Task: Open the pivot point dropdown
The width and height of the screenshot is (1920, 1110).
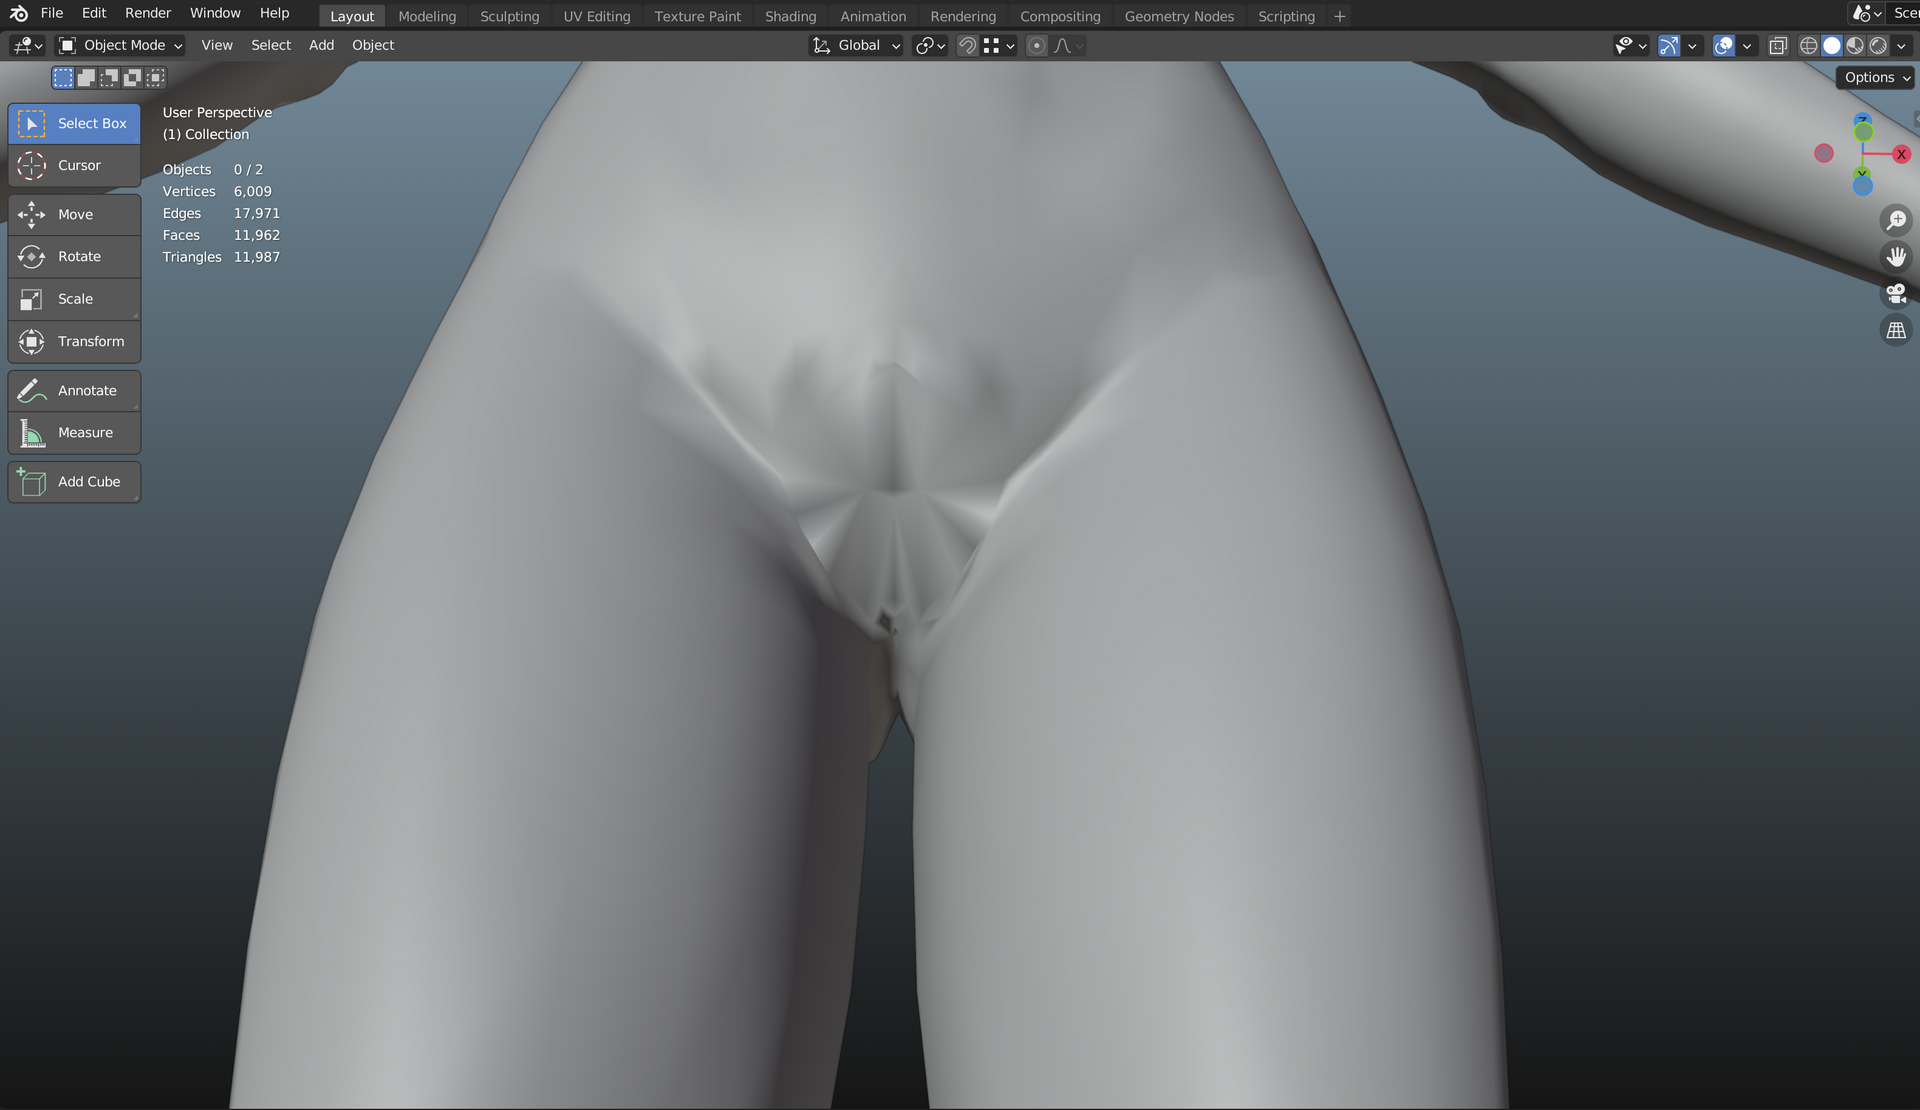Action: (x=930, y=46)
